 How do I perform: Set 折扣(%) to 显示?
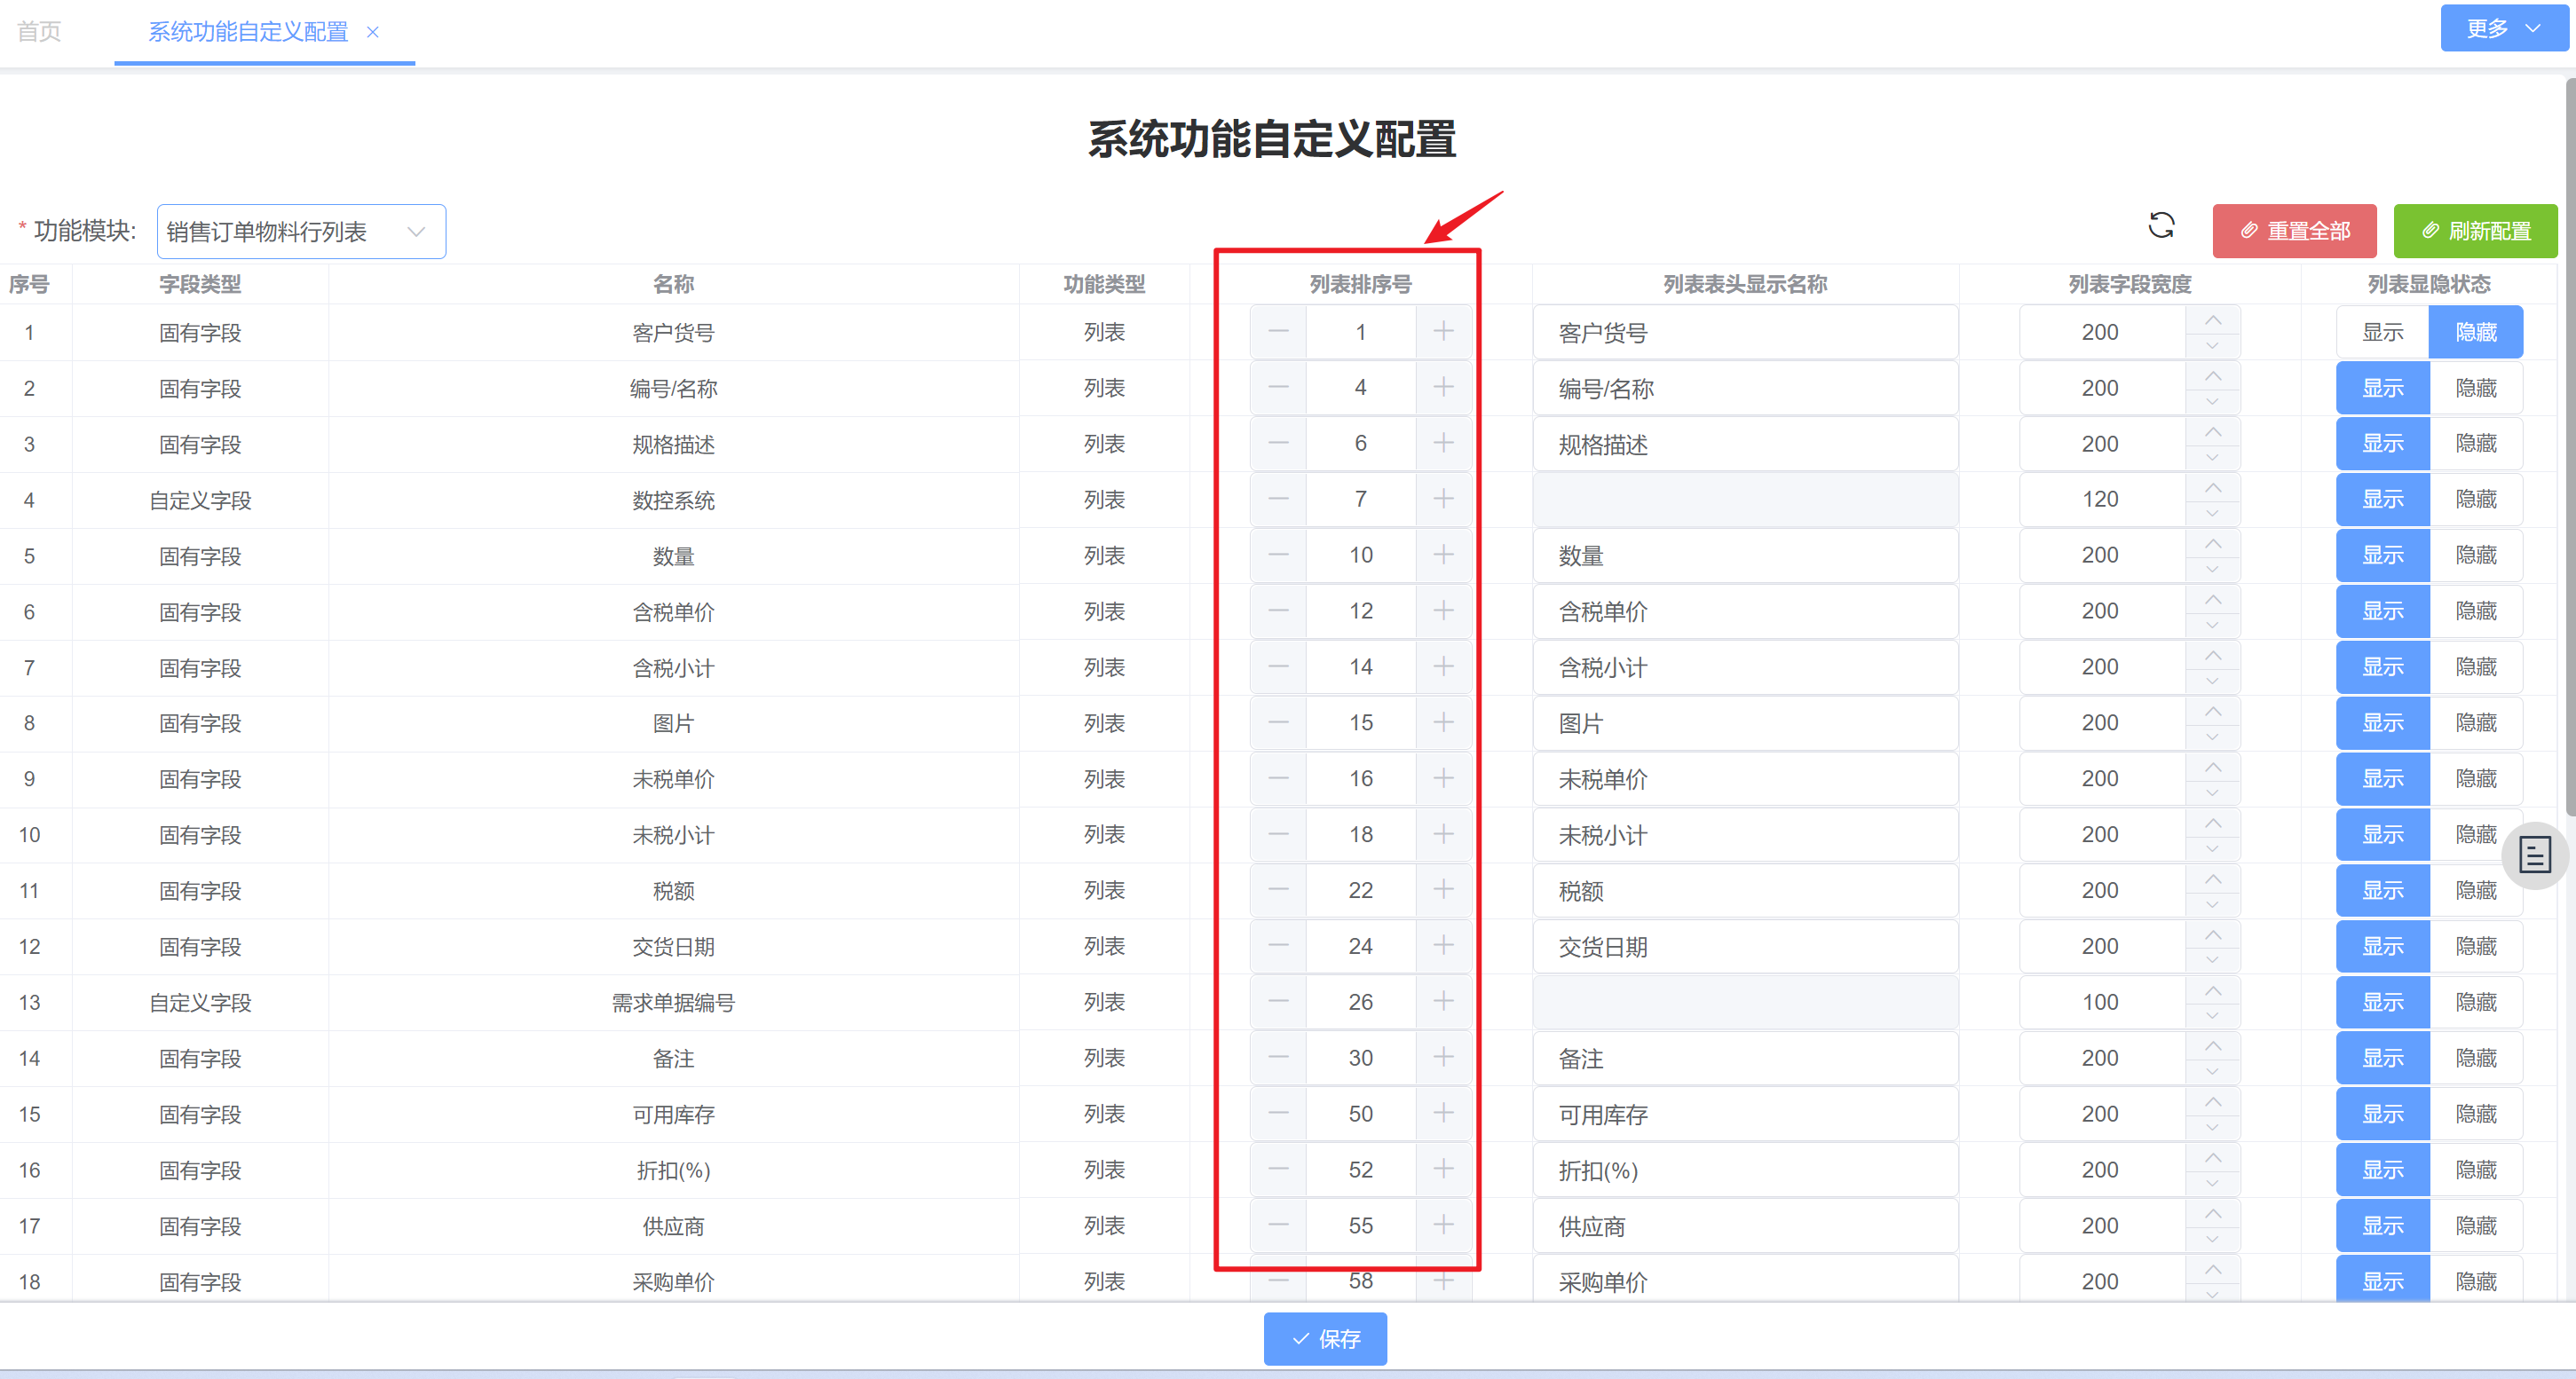(x=2382, y=1170)
